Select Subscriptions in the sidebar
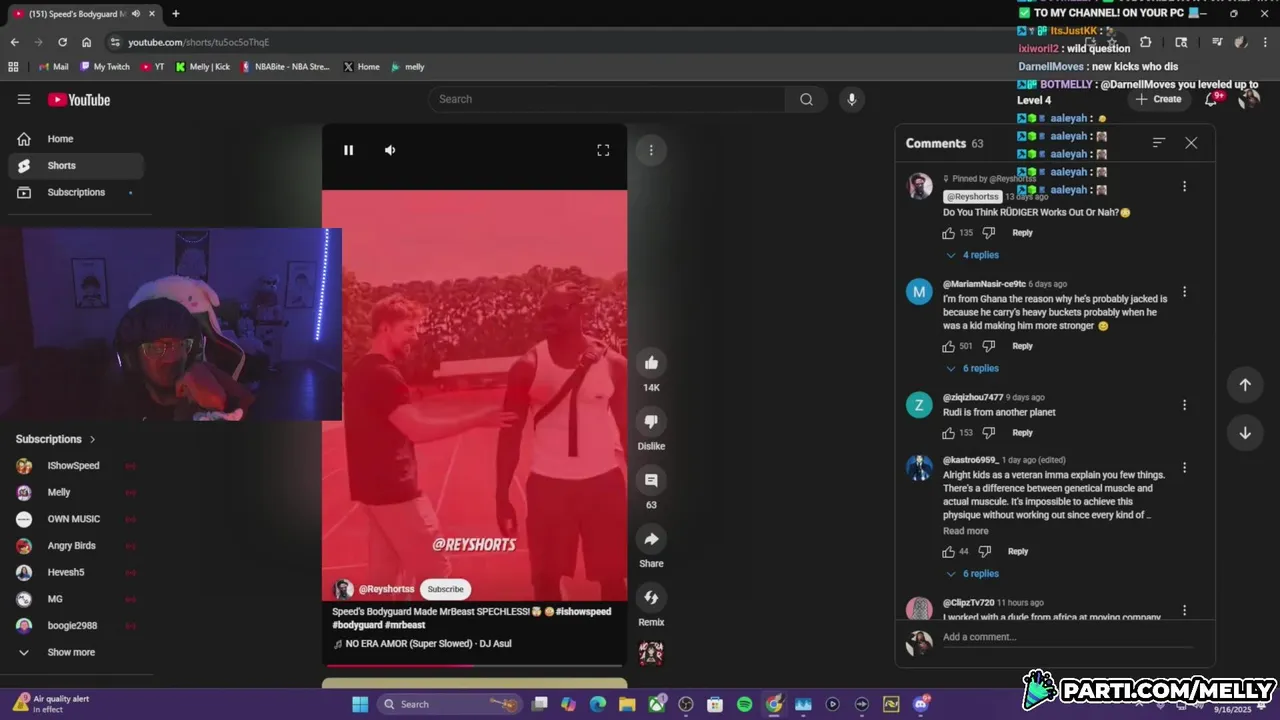The image size is (1280, 720). [76, 192]
